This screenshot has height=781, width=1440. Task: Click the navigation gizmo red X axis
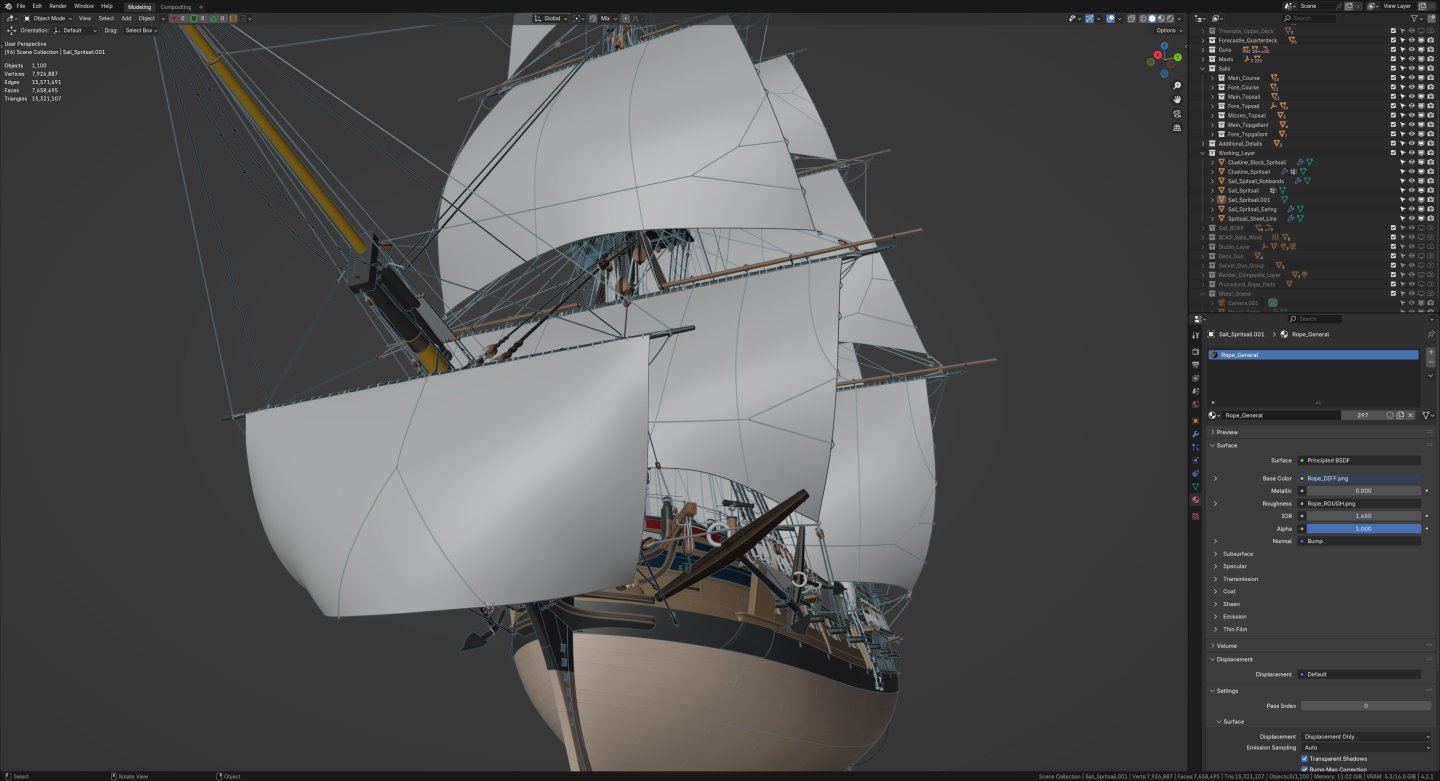[1156, 57]
